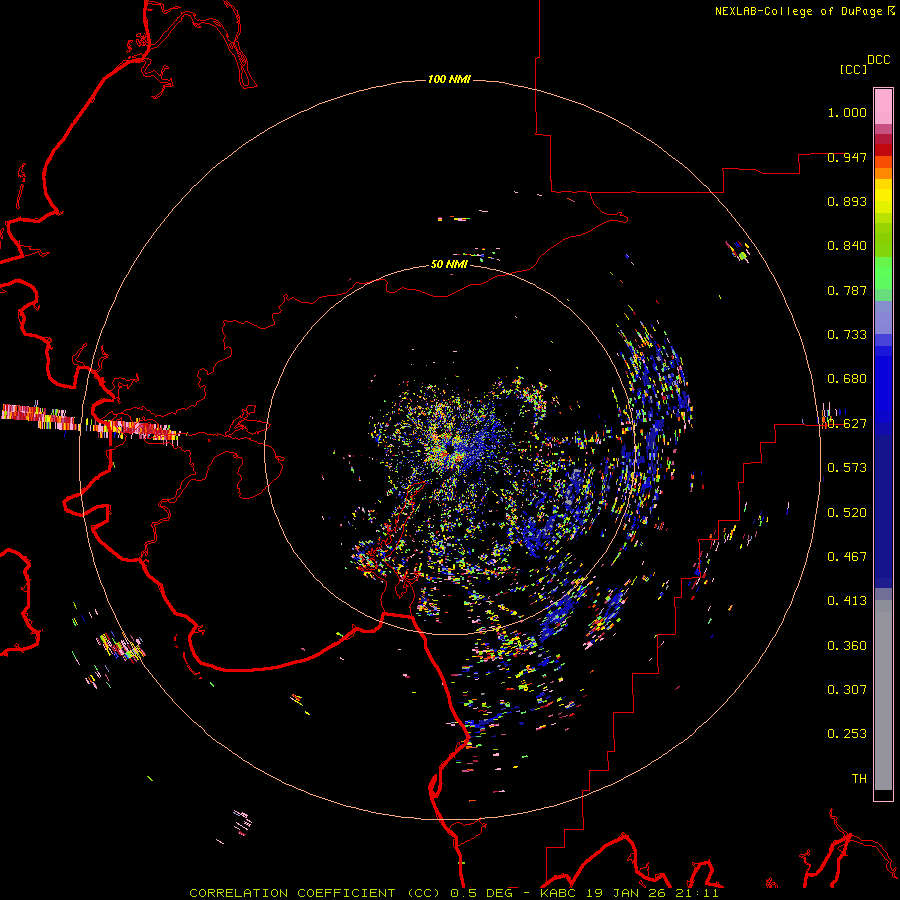Click the 0.5 DEG elevation angle text
Image resolution: width=900 pixels, height=900 pixels.
pos(481,893)
